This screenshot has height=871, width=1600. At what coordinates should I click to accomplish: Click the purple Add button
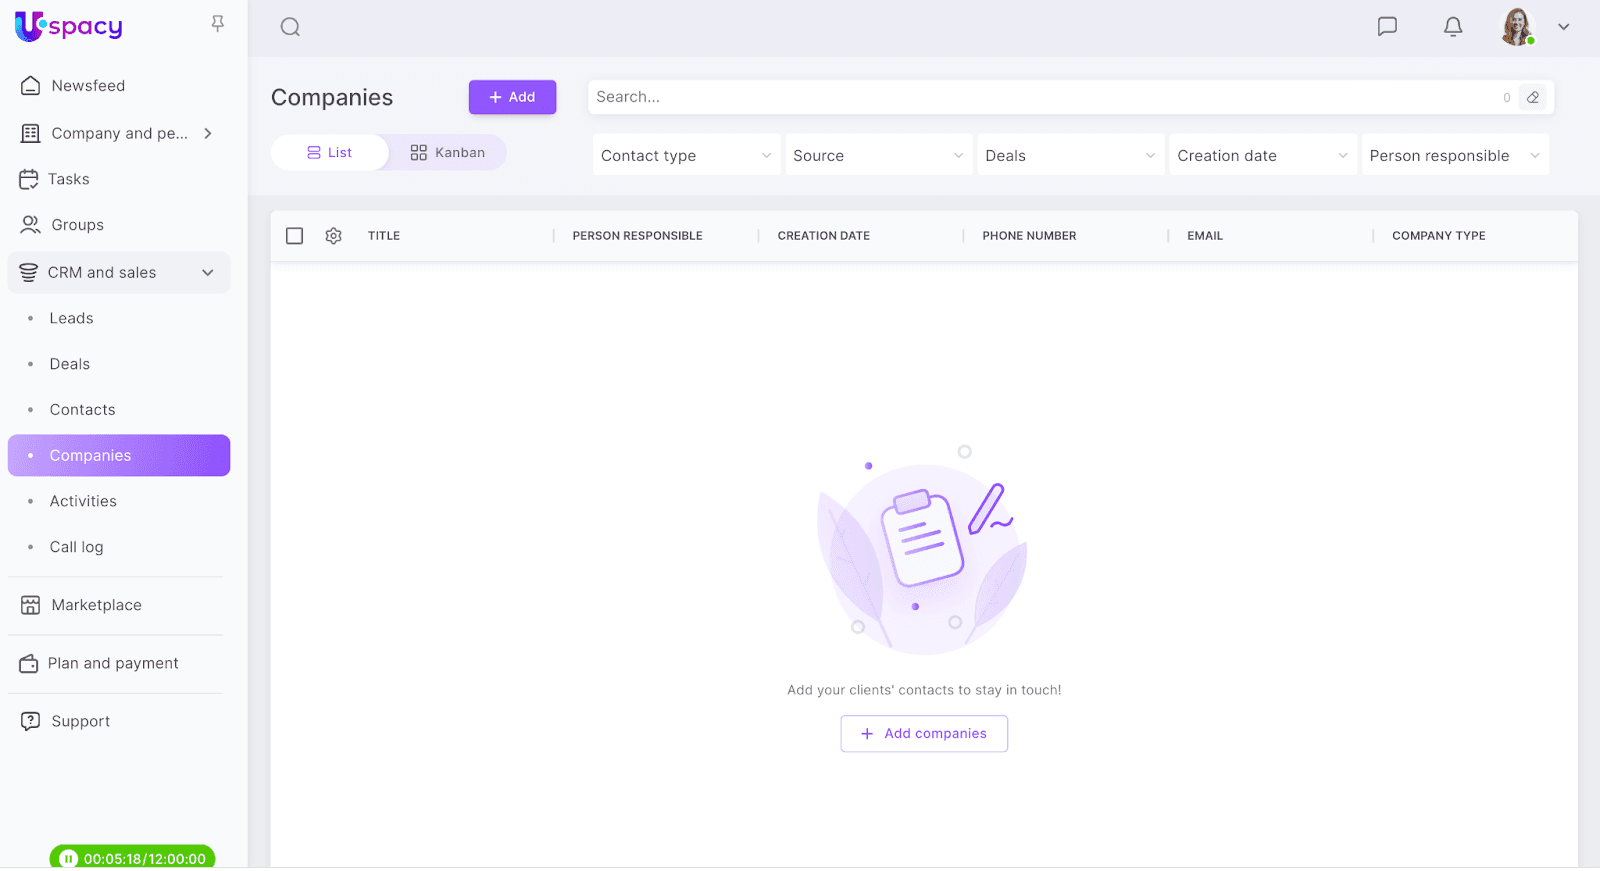[x=512, y=97]
